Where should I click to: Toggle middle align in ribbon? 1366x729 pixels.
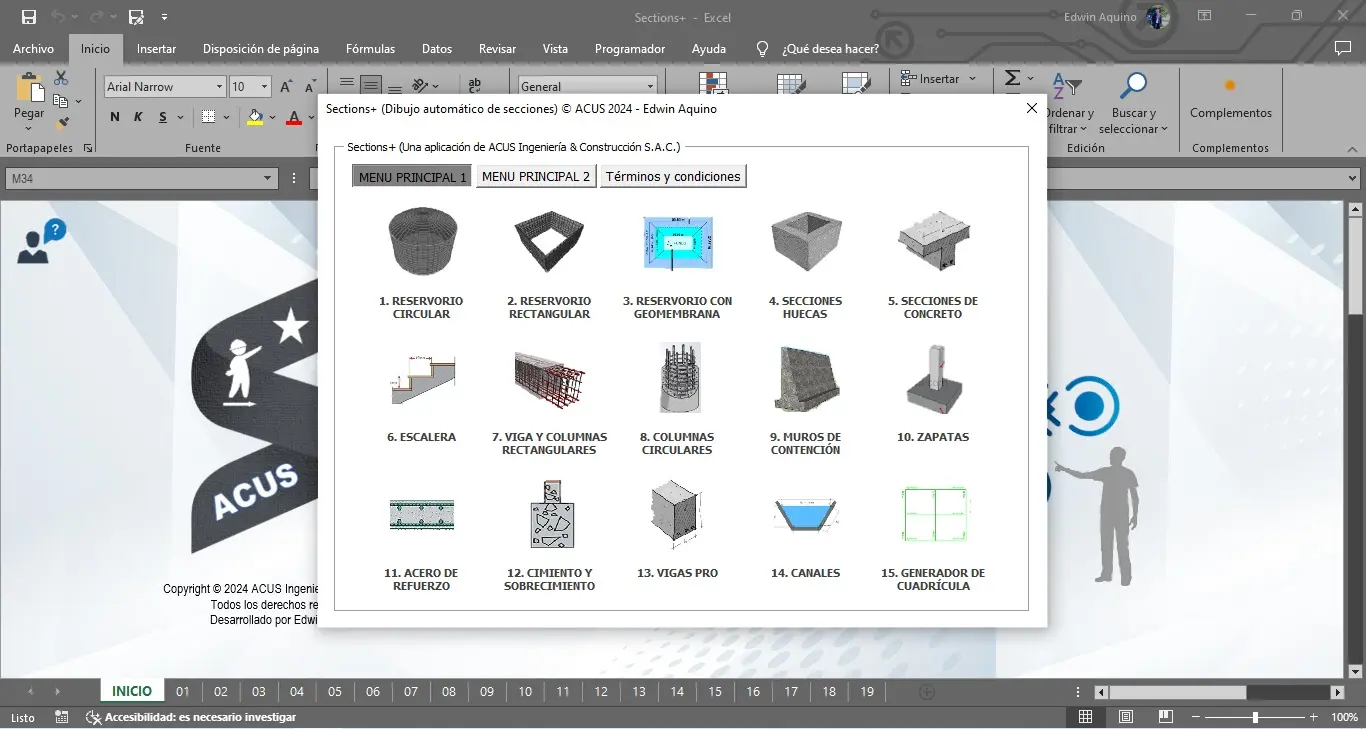tap(371, 84)
